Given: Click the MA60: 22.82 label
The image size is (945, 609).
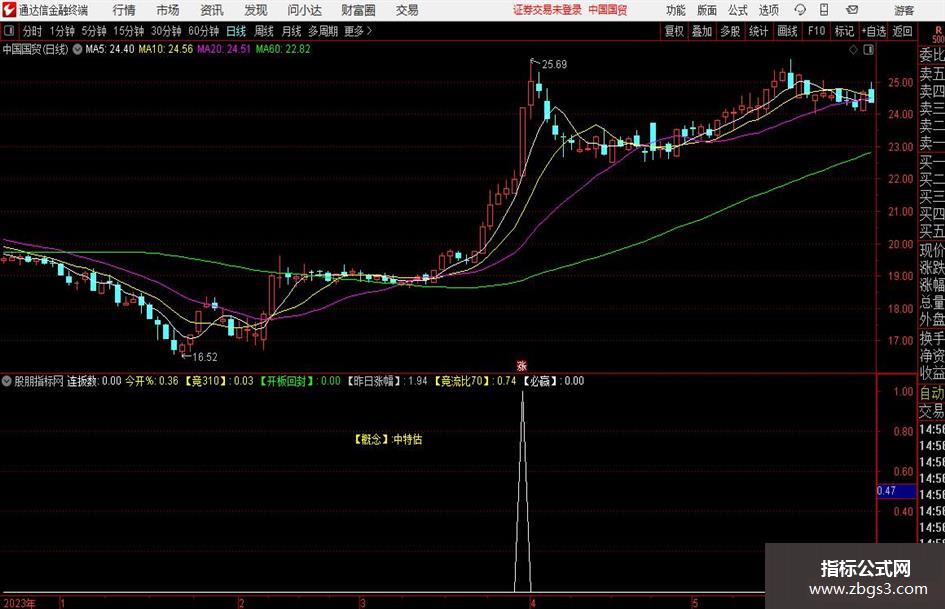Looking at the screenshot, I should (x=283, y=49).
